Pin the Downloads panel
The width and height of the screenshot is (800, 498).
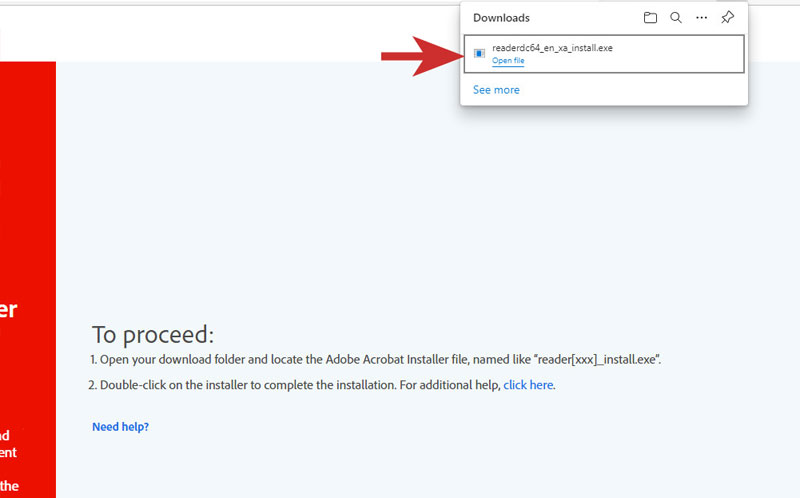(728, 18)
